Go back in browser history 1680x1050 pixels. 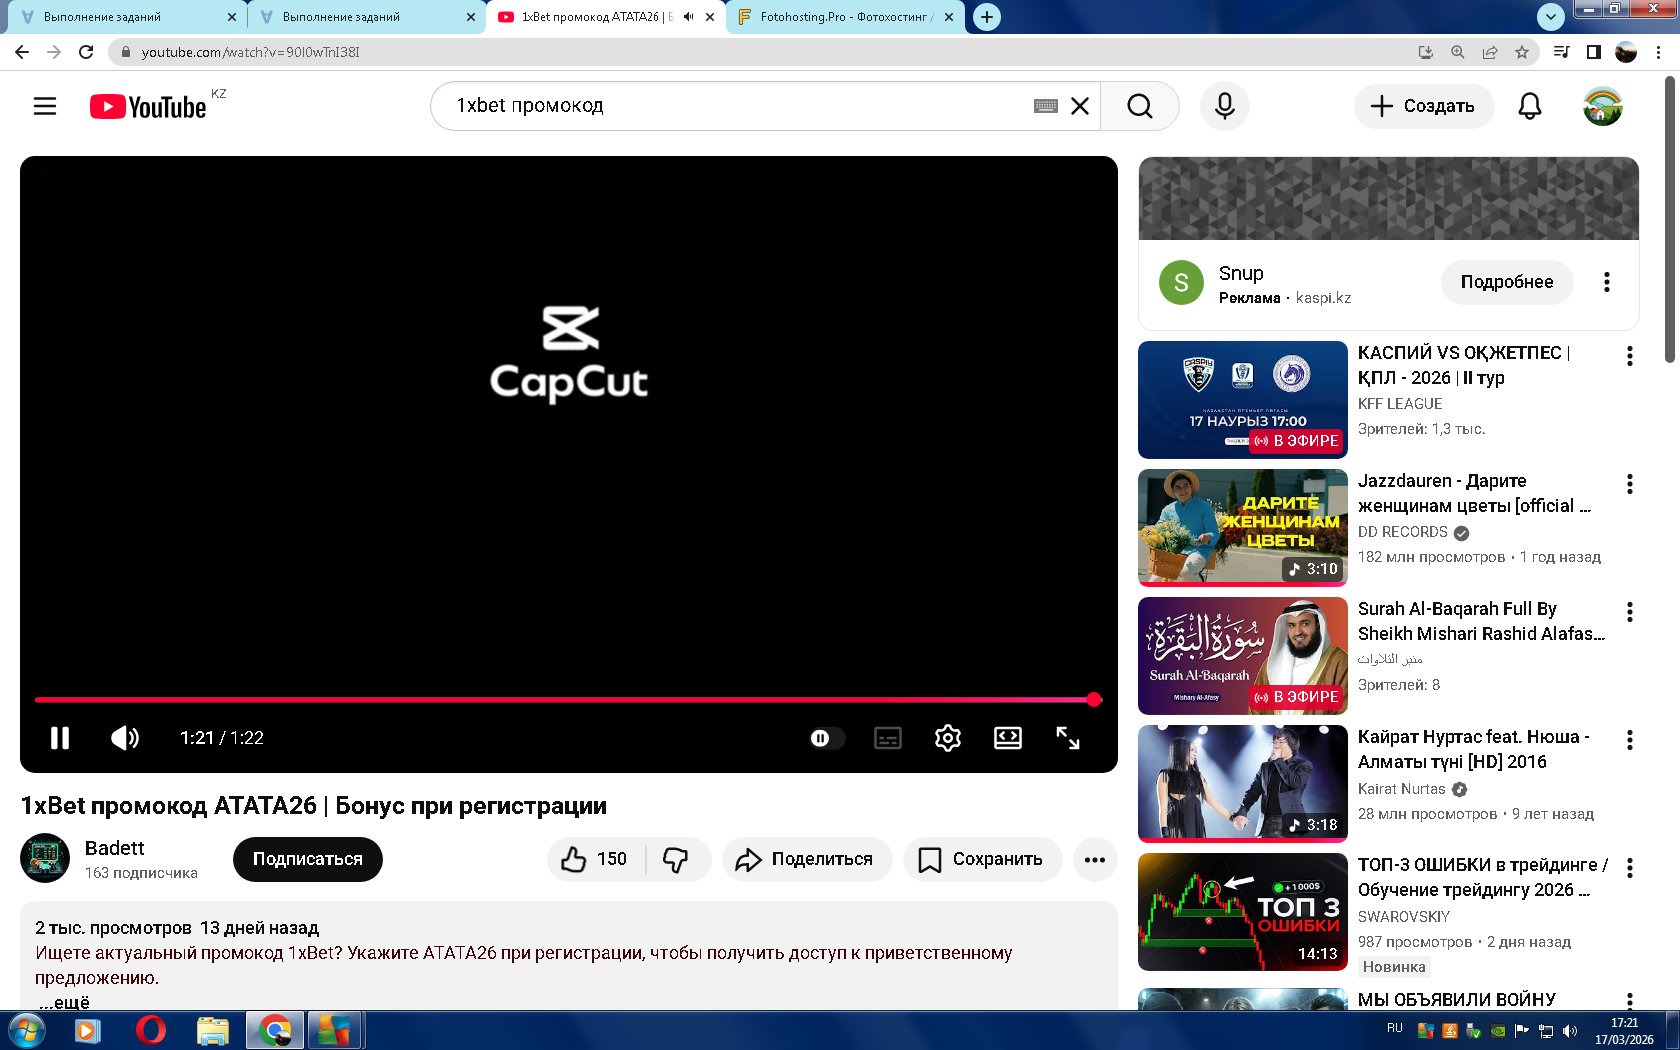(x=22, y=52)
